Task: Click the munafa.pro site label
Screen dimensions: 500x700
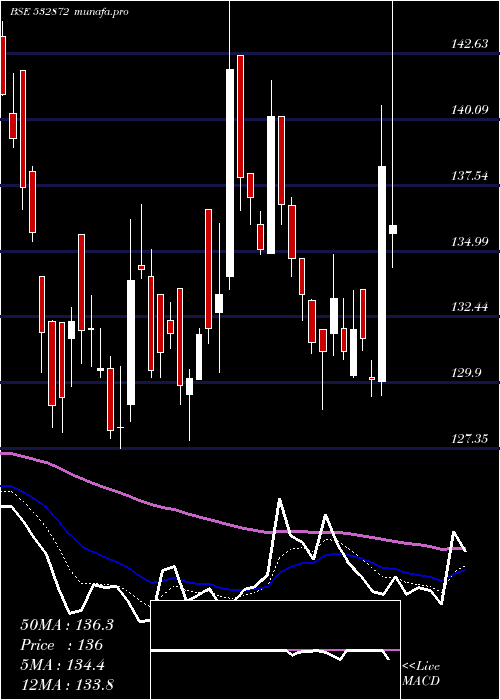Action: [x=101, y=12]
